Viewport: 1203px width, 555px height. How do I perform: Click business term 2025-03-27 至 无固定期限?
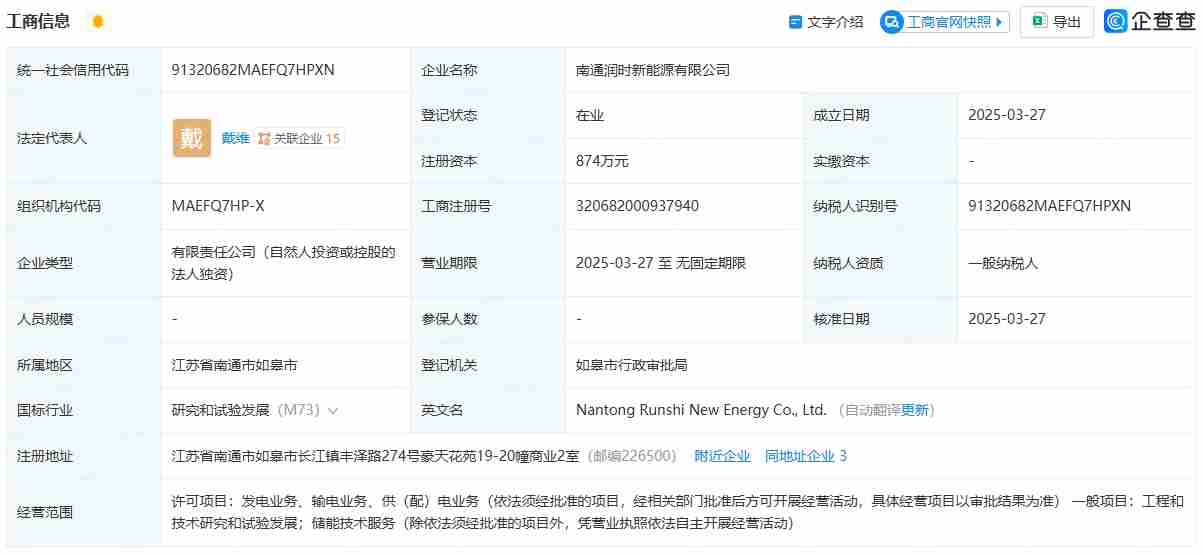[x=661, y=263]
